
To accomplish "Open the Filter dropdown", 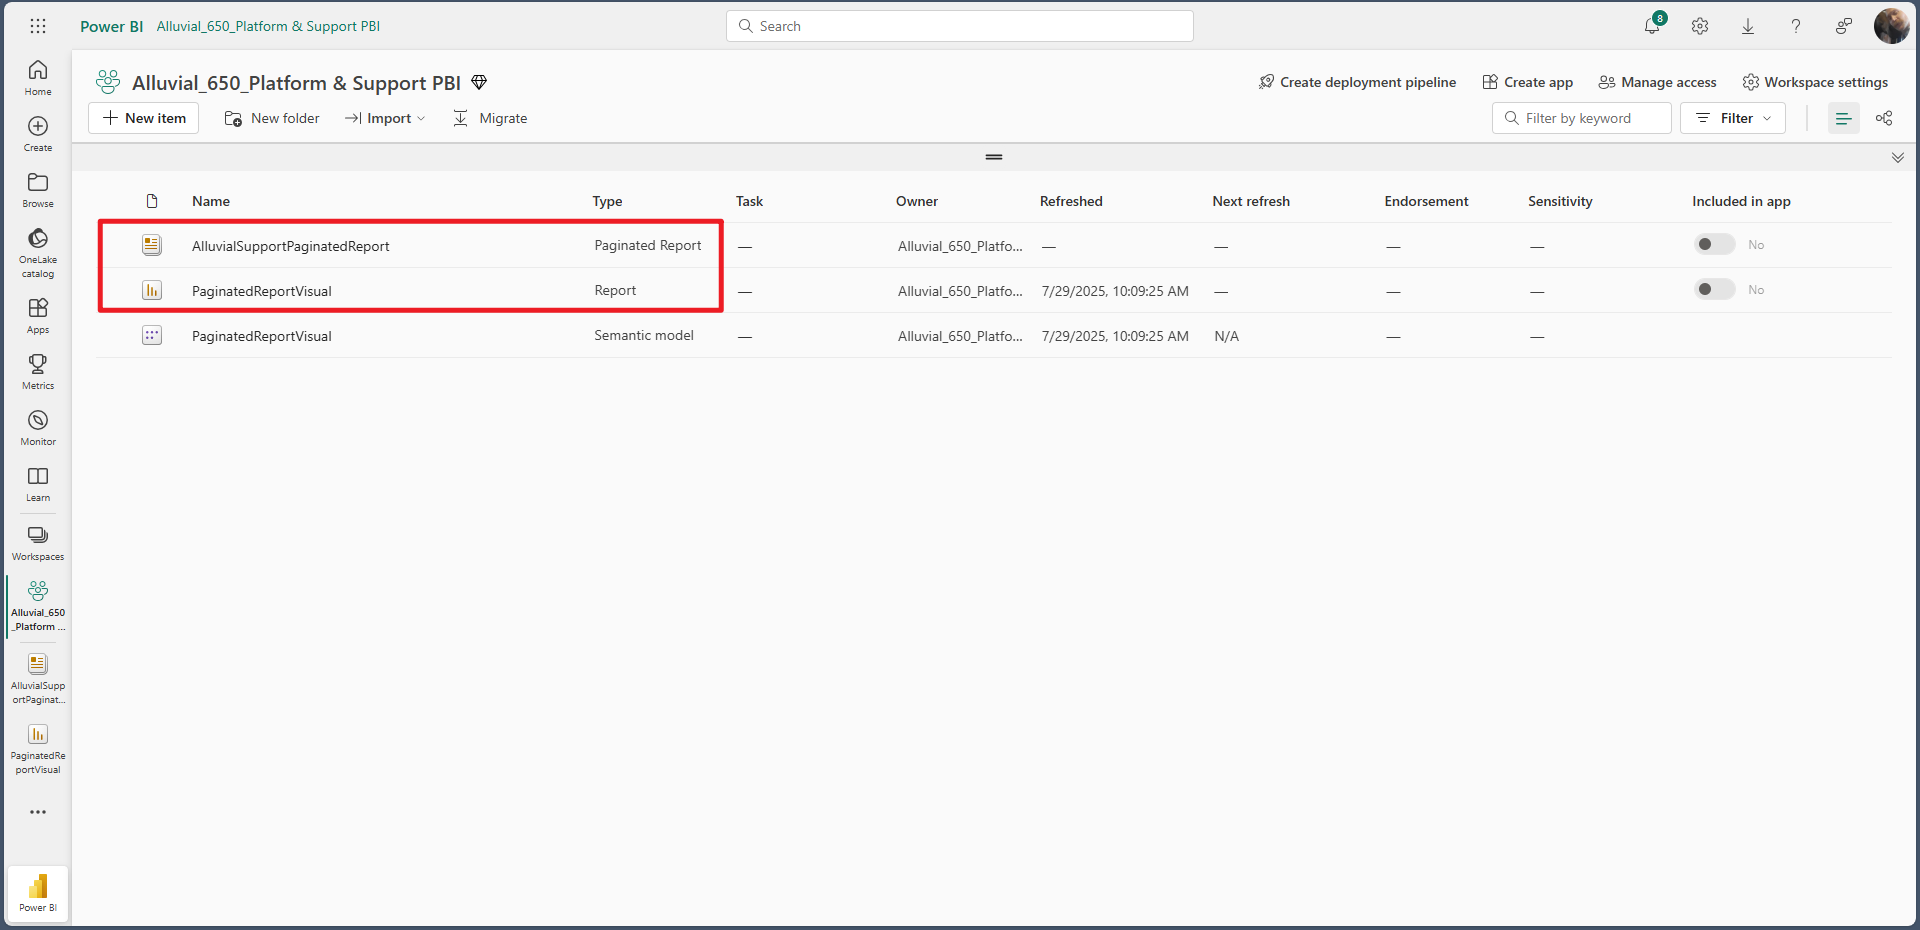I will (1733, 118).
